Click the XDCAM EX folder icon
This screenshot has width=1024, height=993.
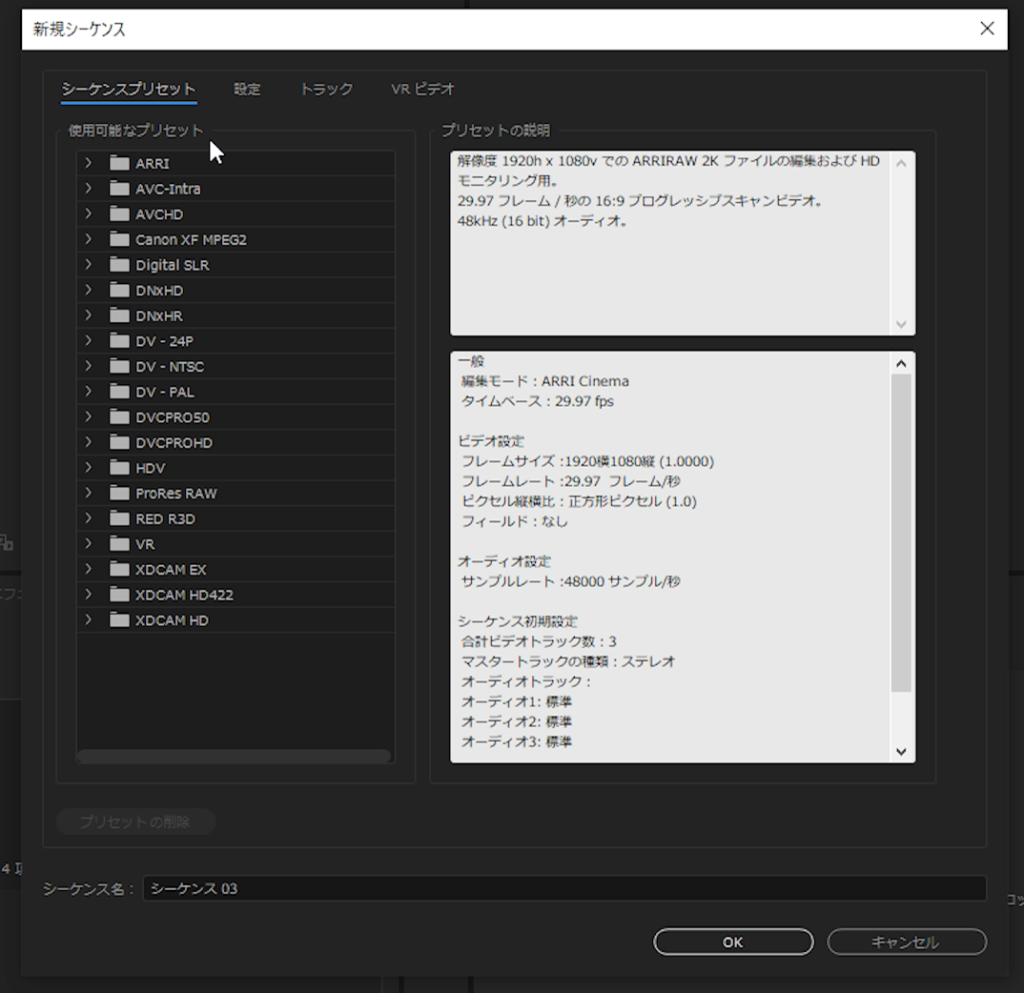(120, 569)
